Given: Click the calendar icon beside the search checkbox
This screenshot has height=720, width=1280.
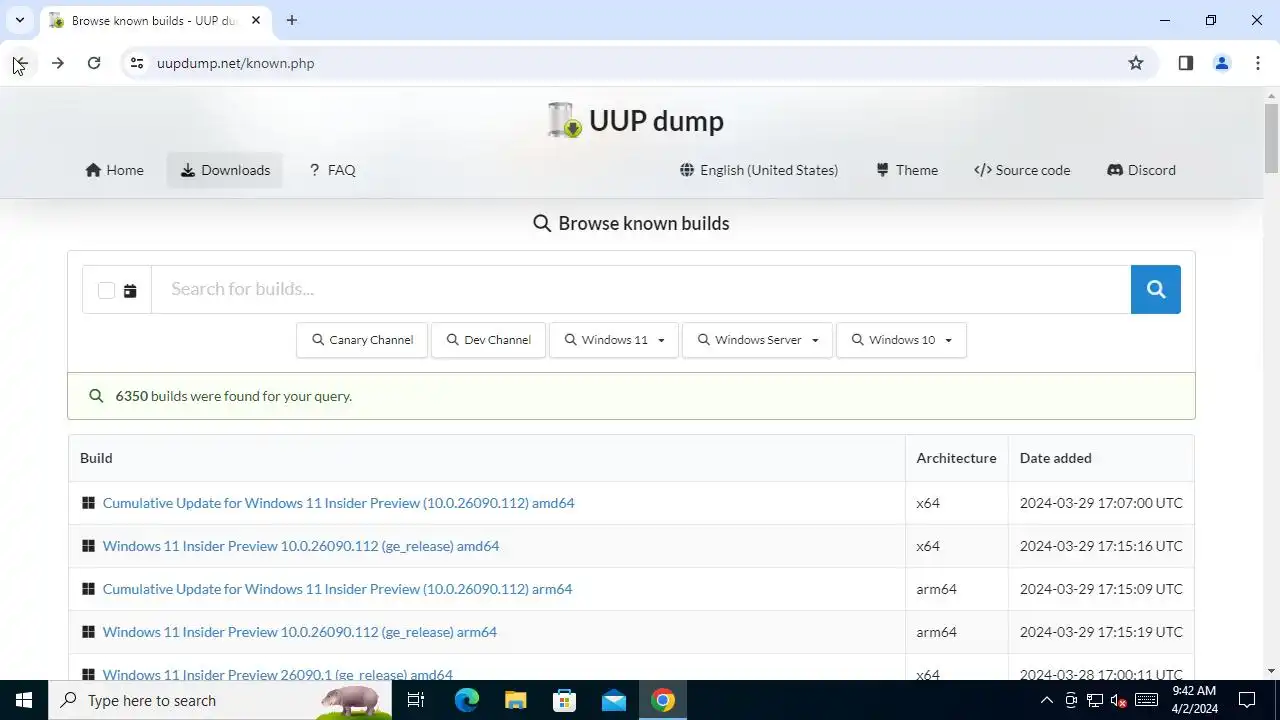Looking at the screenshot, I should coord(130,291).
